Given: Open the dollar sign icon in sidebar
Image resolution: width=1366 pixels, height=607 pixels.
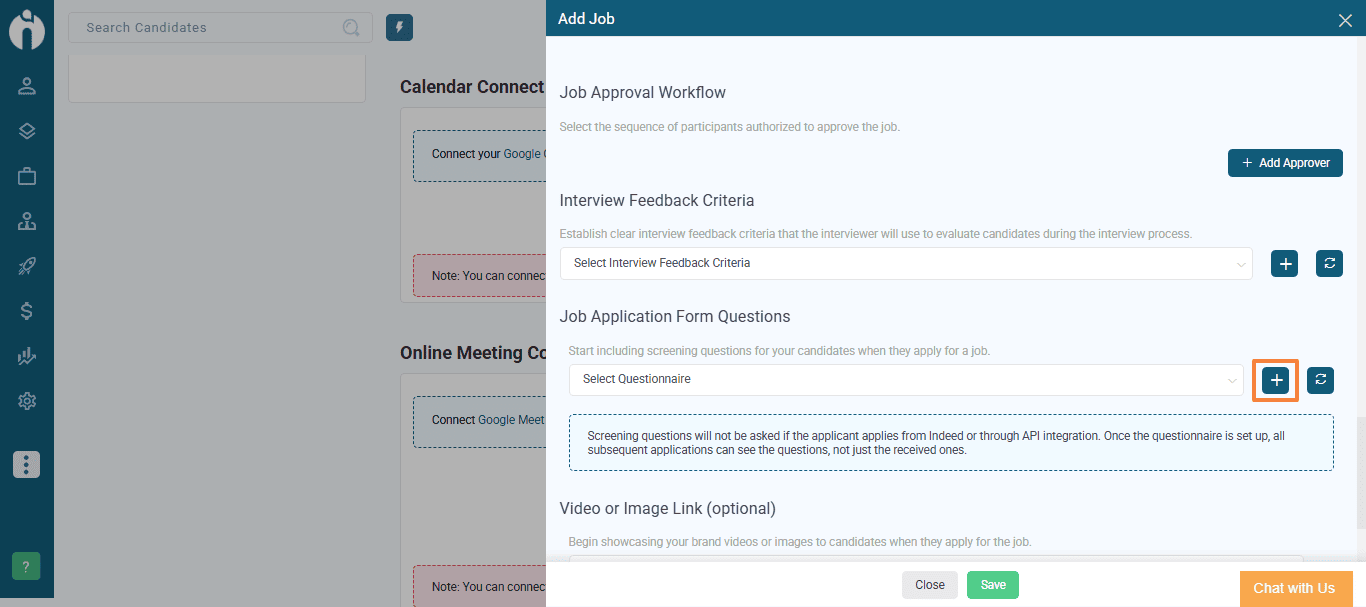Looking at the screenshot, I should click(x=27, y=311).
